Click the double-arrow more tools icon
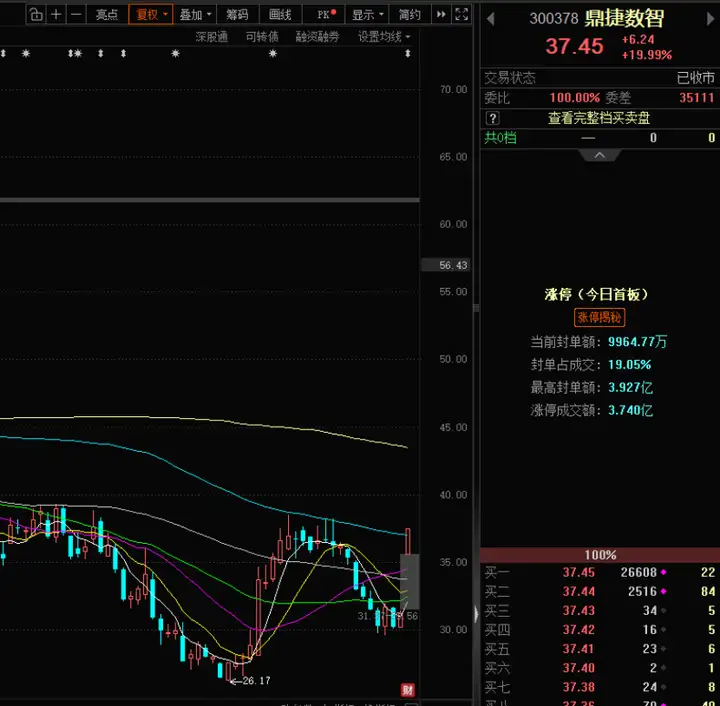 (441, 15)
